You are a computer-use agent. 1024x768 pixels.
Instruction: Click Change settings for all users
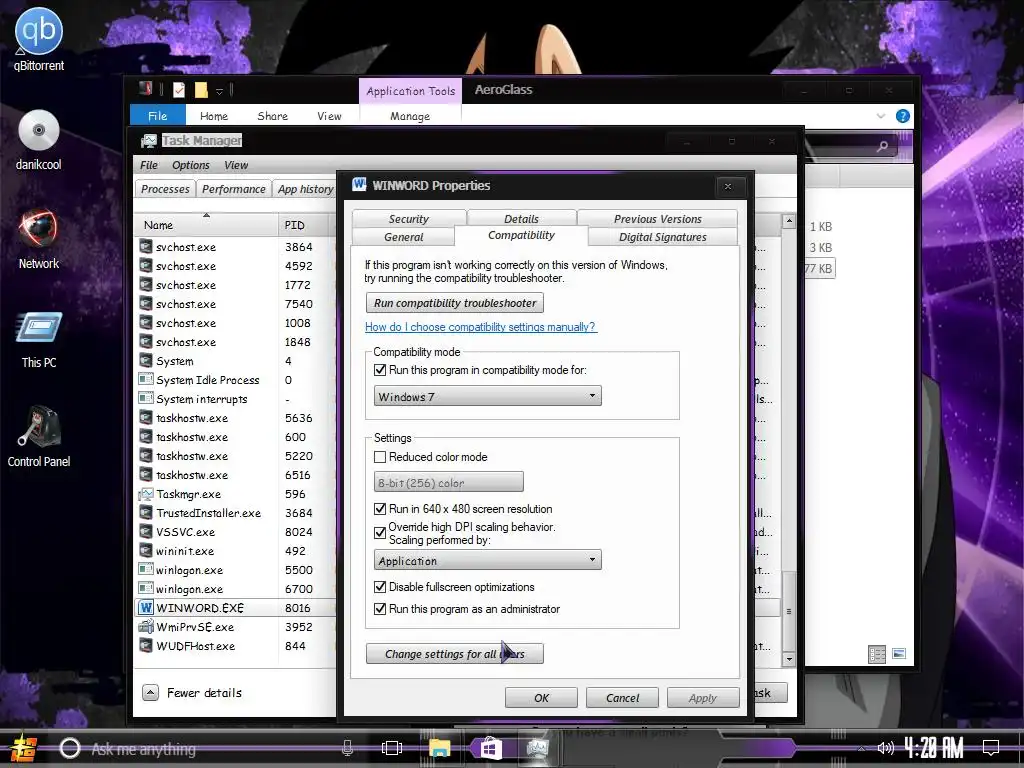(455, 654)
